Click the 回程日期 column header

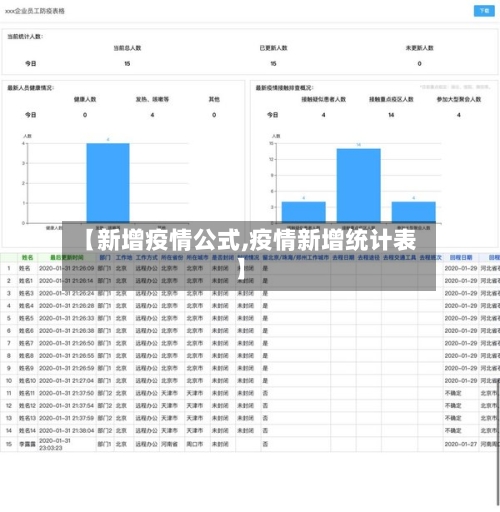(461, 258)
